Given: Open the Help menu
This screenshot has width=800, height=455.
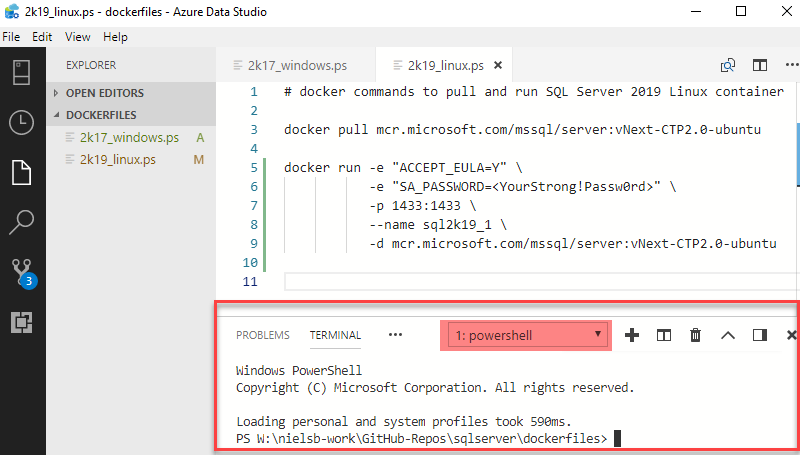Looking at the screenshot, I should (x=115, y=37).
